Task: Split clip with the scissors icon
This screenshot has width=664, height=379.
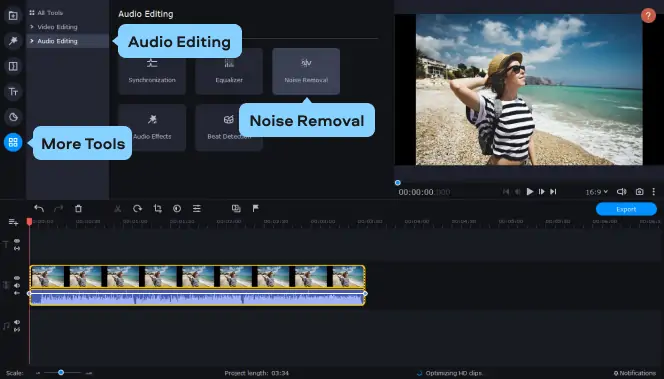Action: [x=118, y=208]
